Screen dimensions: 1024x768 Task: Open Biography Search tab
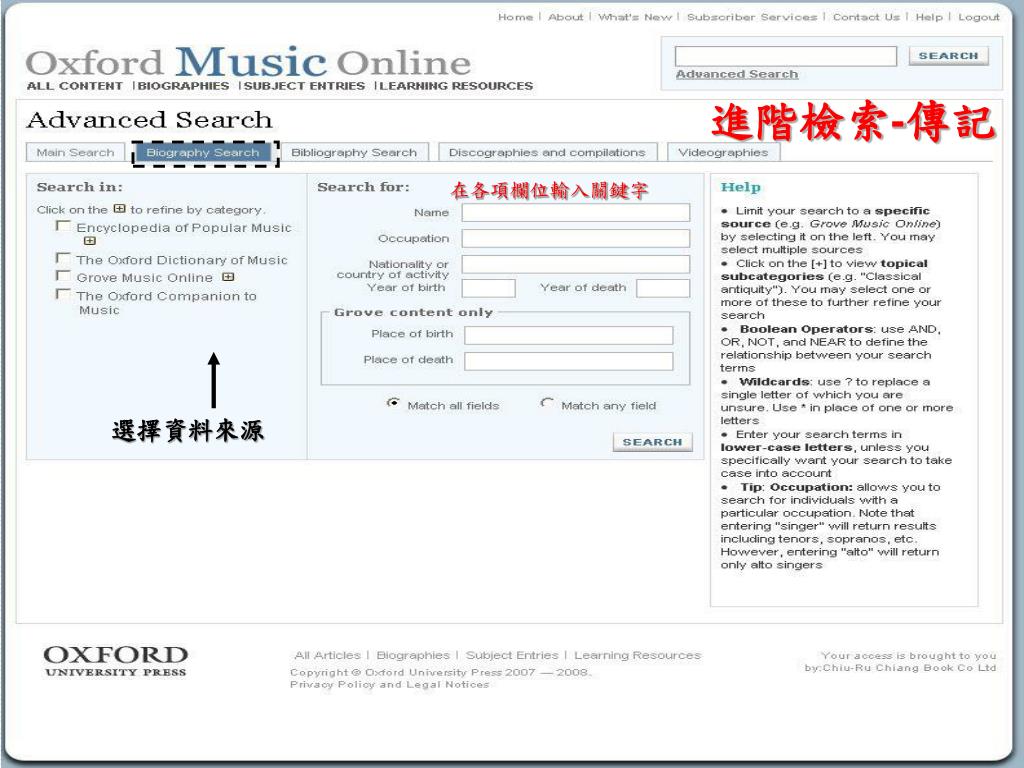pos(202,152)
